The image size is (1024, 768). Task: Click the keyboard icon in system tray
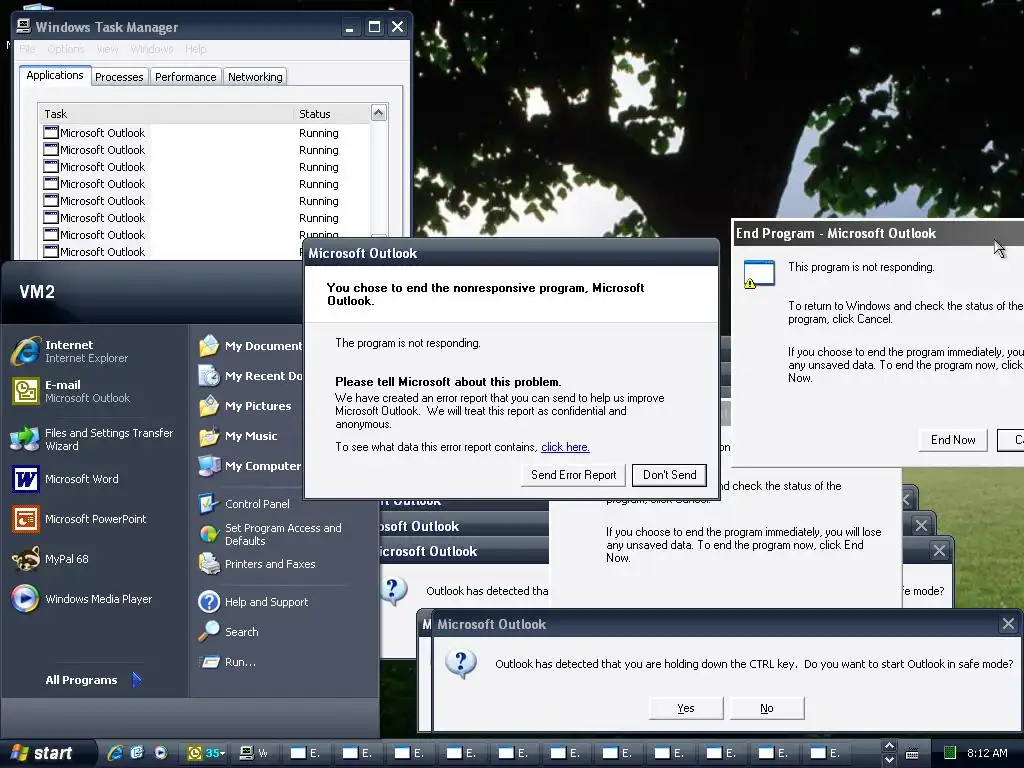[912, 754]
